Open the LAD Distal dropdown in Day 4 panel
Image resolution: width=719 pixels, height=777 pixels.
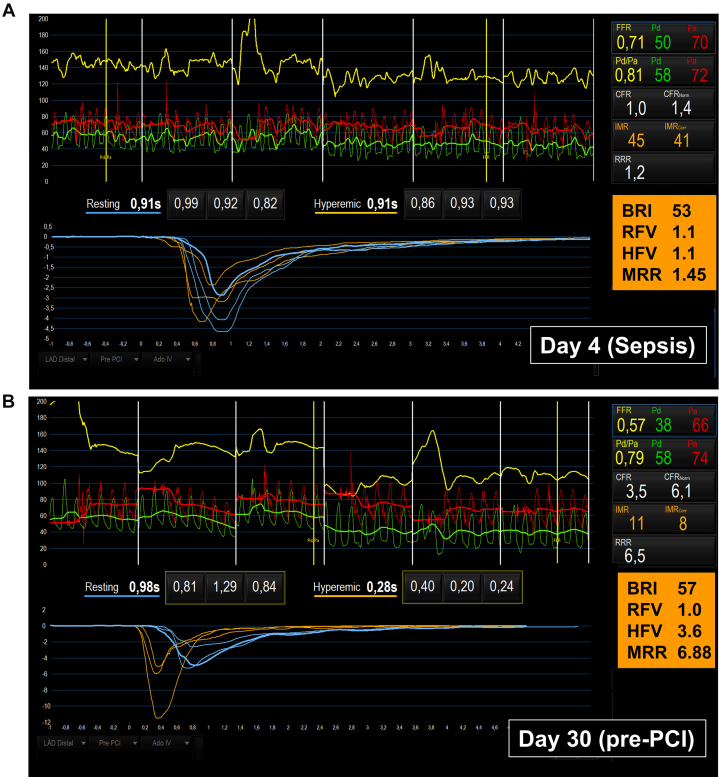click(64, 359)
